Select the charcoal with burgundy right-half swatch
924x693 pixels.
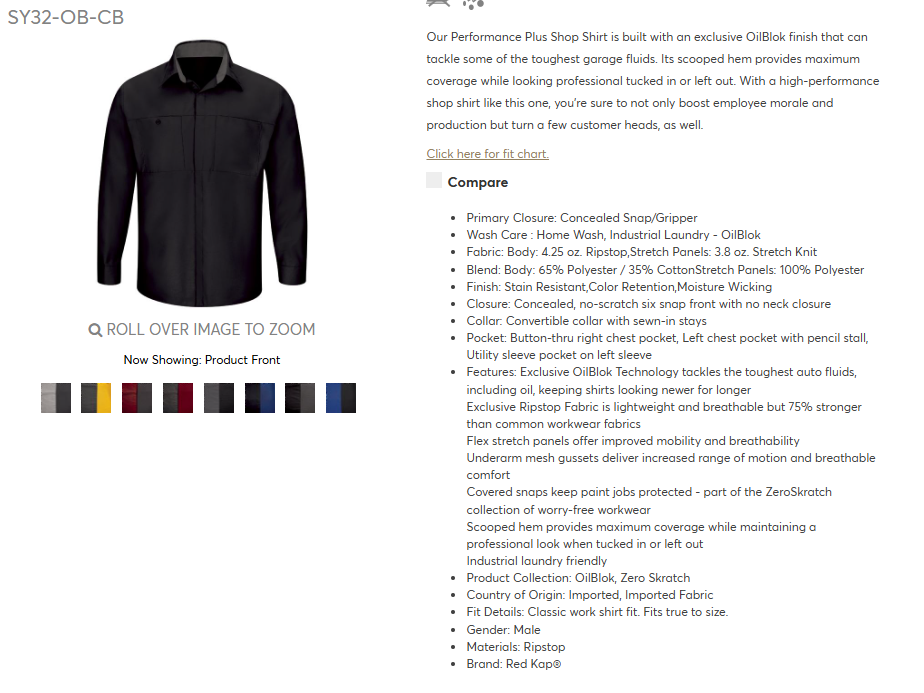[178, 398]
